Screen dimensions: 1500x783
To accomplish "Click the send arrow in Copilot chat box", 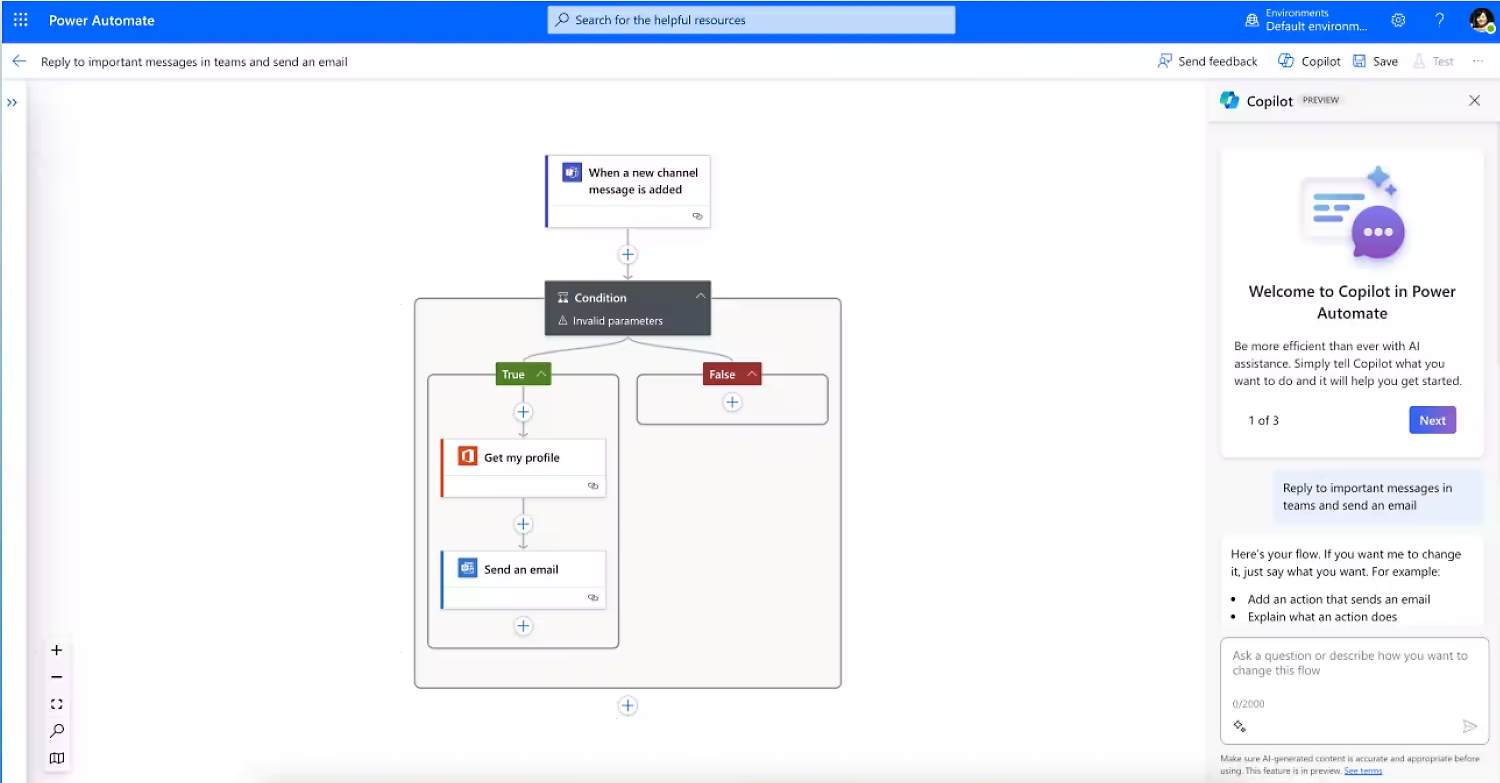I will [x=1471, y=726].
